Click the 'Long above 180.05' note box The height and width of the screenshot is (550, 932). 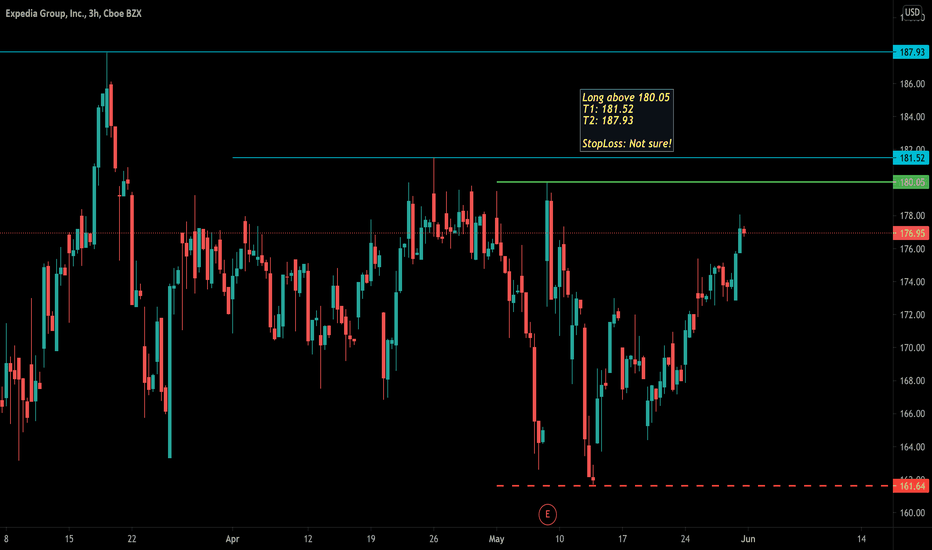[x=626, y=120]
